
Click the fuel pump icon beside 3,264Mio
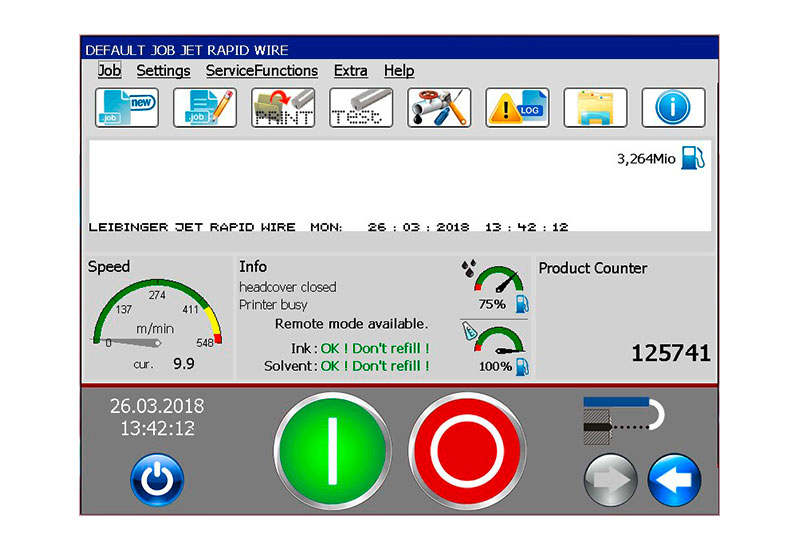[x=693, y=158]
